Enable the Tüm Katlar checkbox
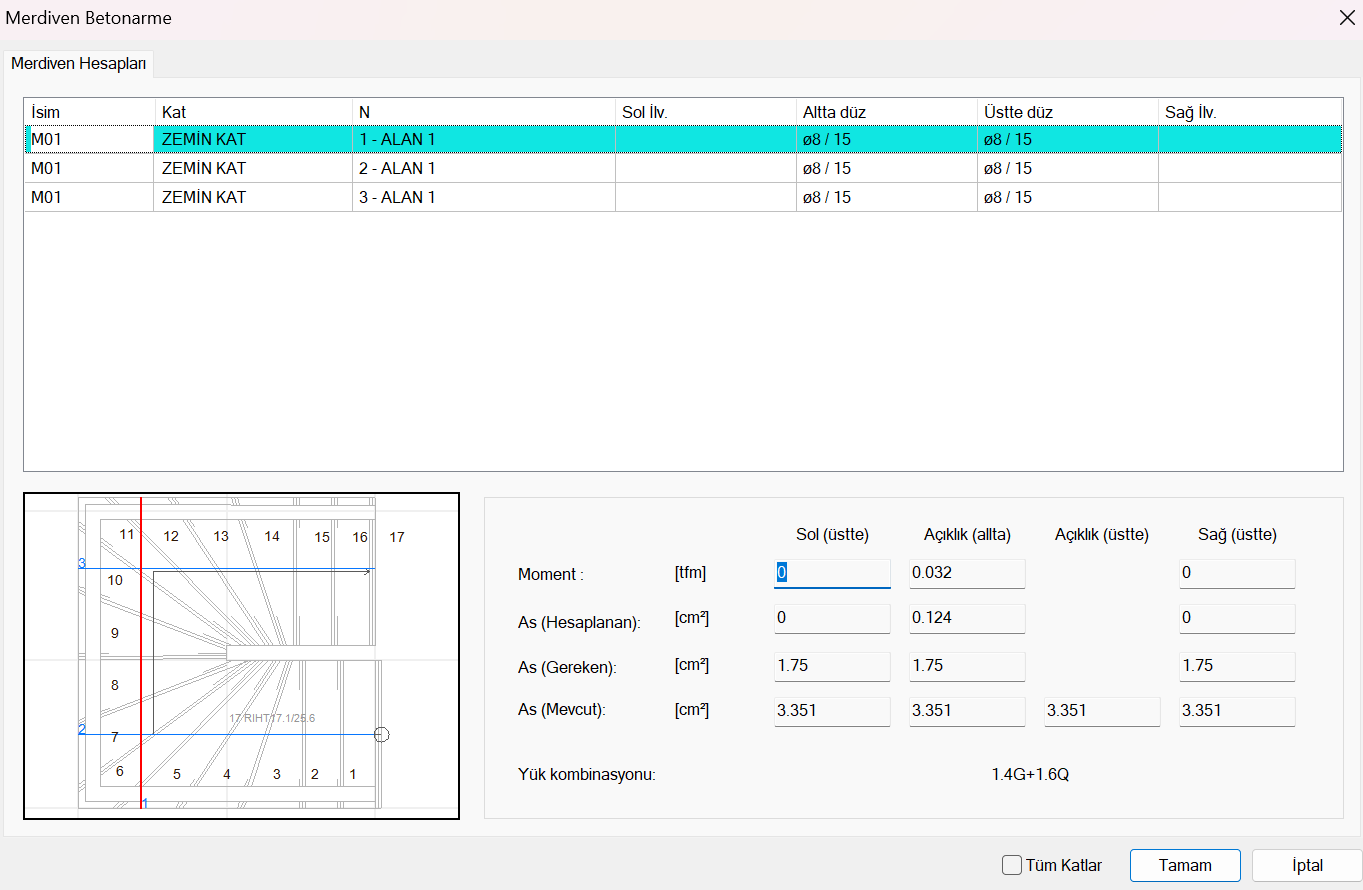This screenshot has height=890, width=1363. tap(1012, 865)
